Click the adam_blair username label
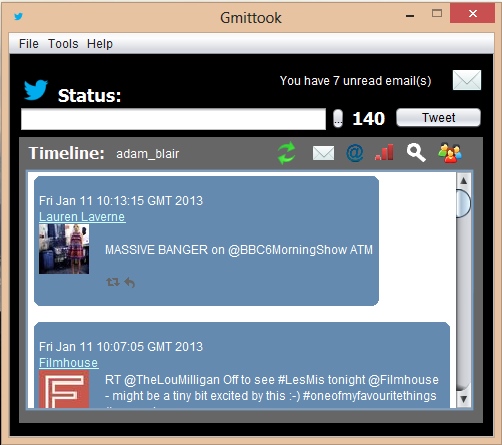This screenshot has width=502, height=445. (x=148, y=154)
